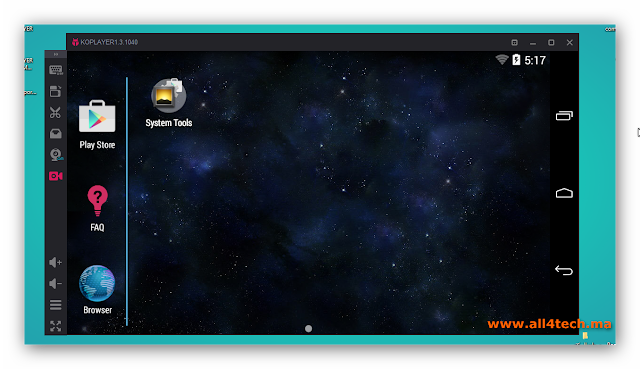Tap the Android recent apps button
This screenshot has height=369, width=640.
pyautogui.click(x=564, y=116)
